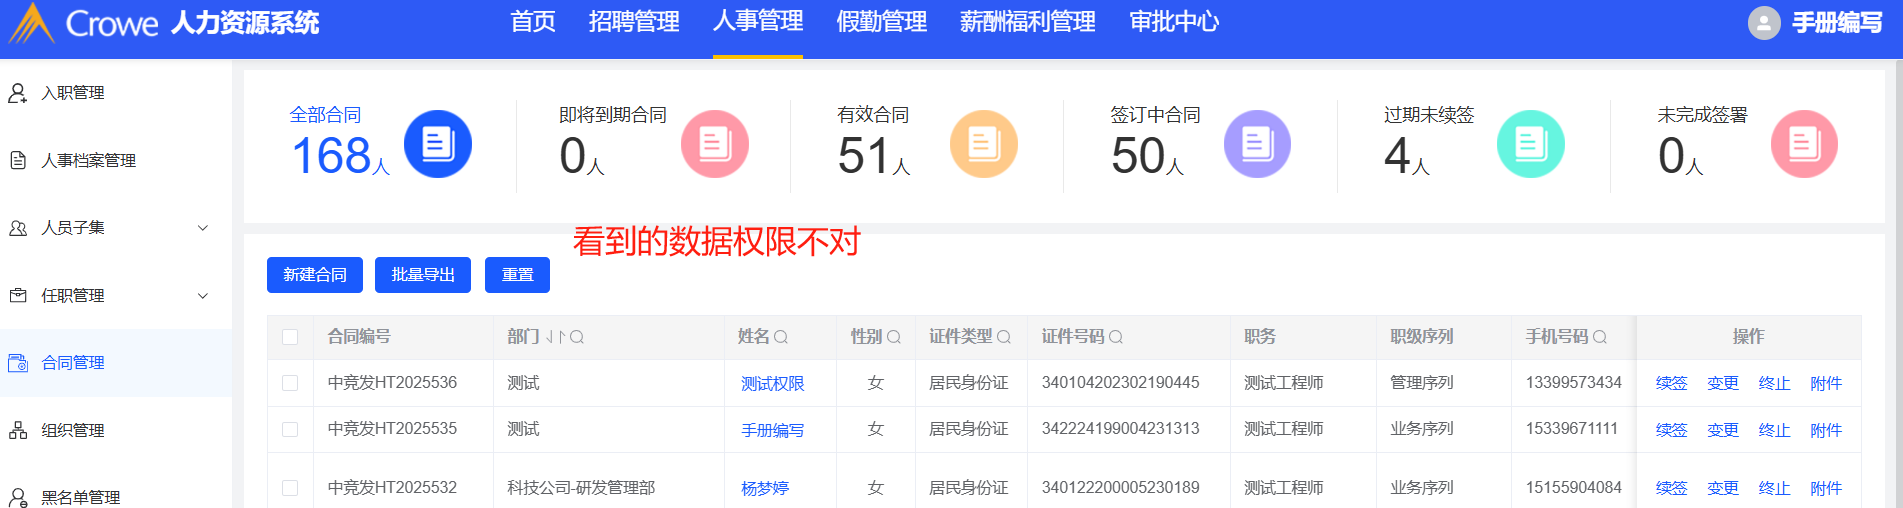
Task: Click phone number 15339671111
Action: [1571, 428]
